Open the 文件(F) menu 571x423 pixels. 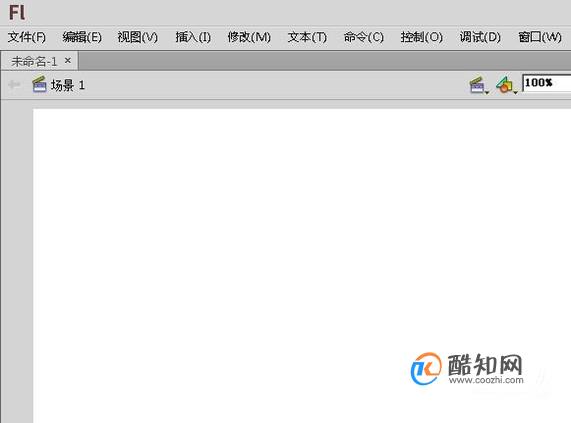[27, 37]
